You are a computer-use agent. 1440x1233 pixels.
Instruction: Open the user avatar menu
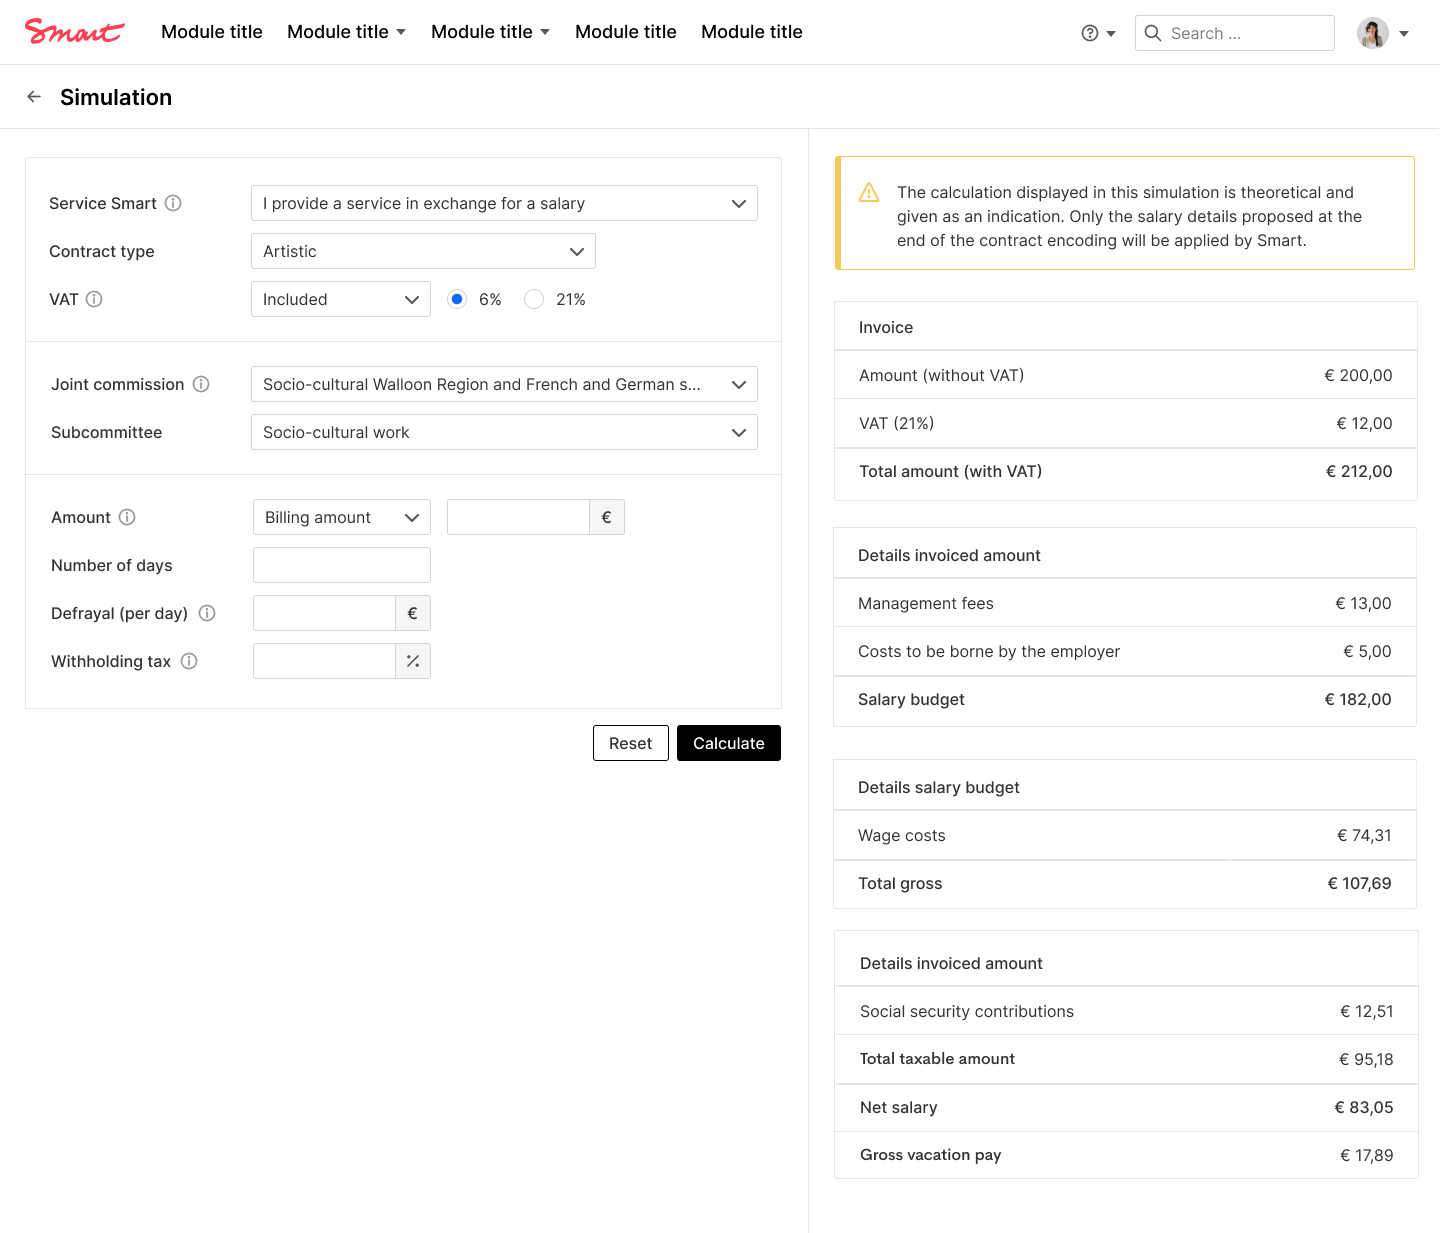click(x=1373, y=33)
